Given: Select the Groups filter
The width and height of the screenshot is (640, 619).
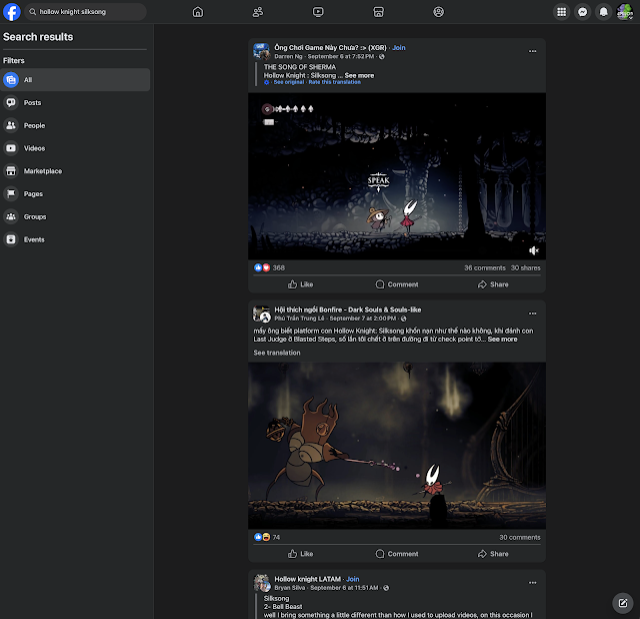Looking at the screenshot, I should click(x=34, y=216).
